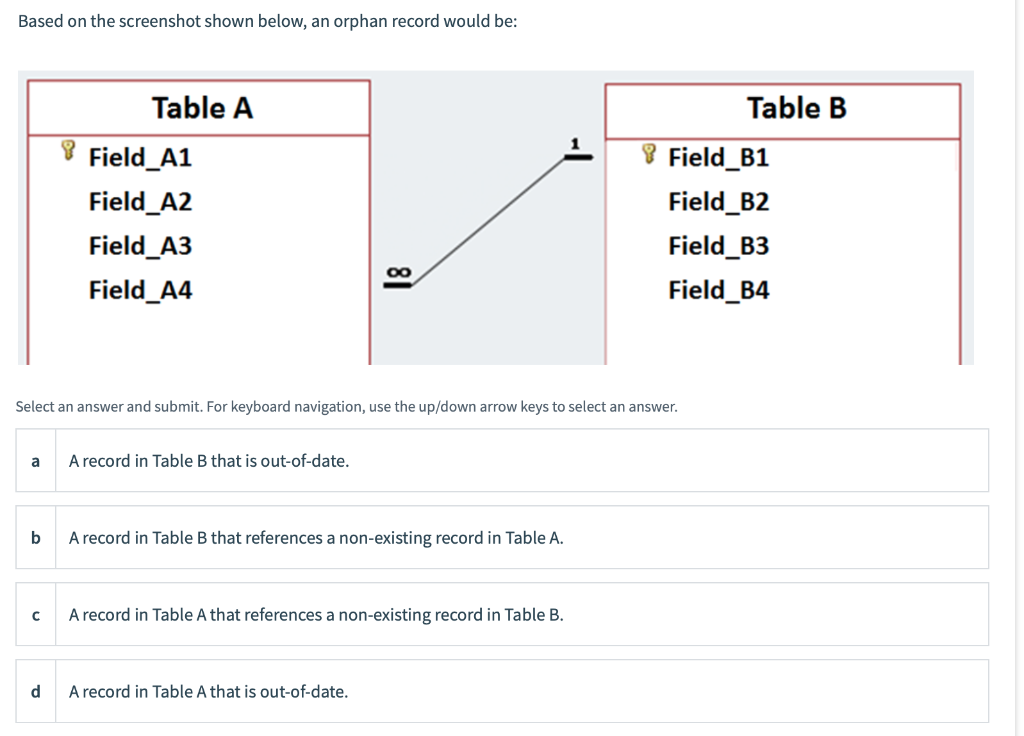
Task: Click Field_B4 in Table B
Action: click(x=718, y=290)
